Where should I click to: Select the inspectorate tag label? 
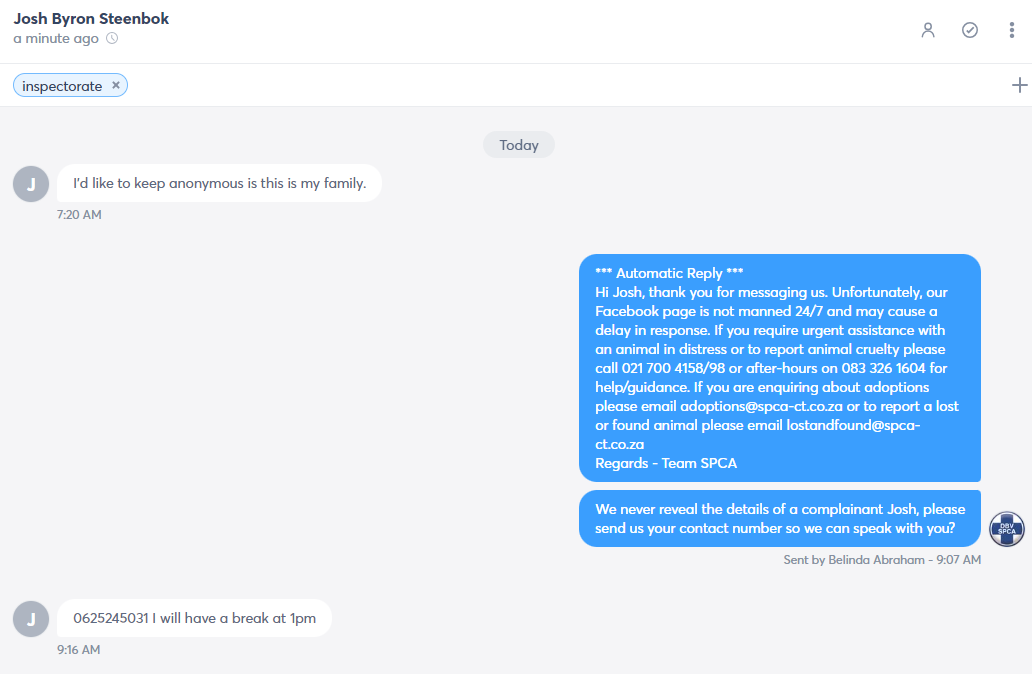coord(62,86)
